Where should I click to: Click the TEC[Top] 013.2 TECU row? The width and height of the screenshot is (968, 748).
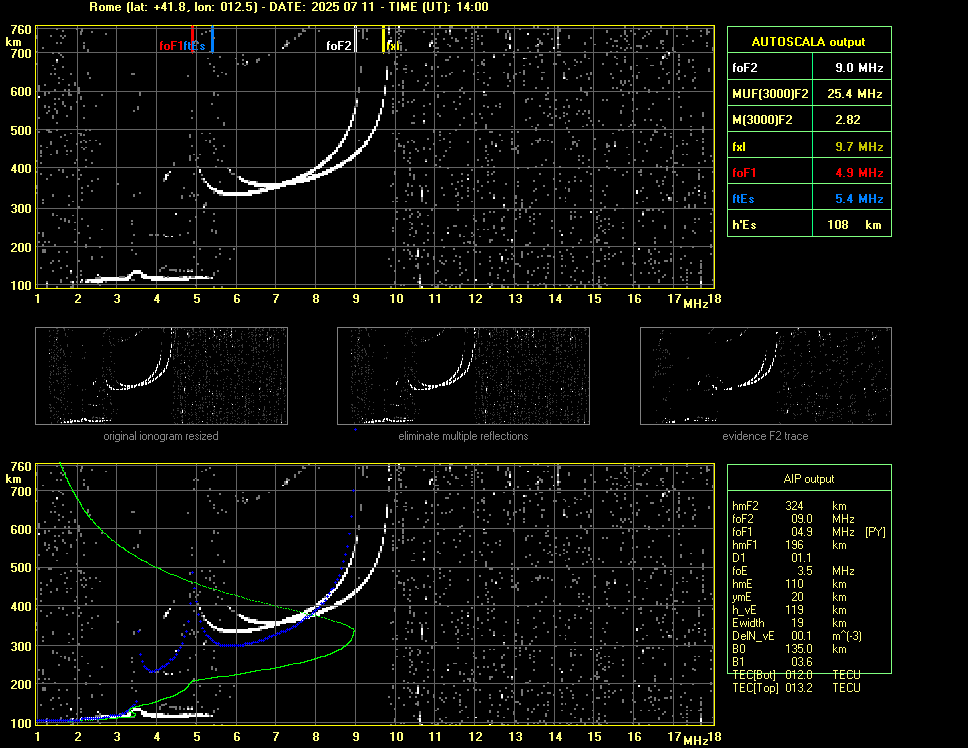point(796,688)
